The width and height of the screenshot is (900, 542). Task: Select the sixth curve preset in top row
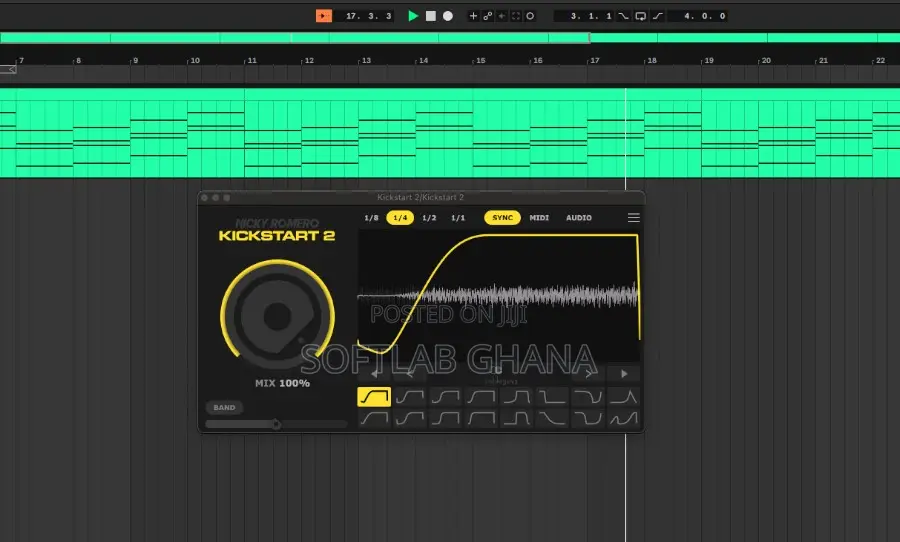point(552,397)
